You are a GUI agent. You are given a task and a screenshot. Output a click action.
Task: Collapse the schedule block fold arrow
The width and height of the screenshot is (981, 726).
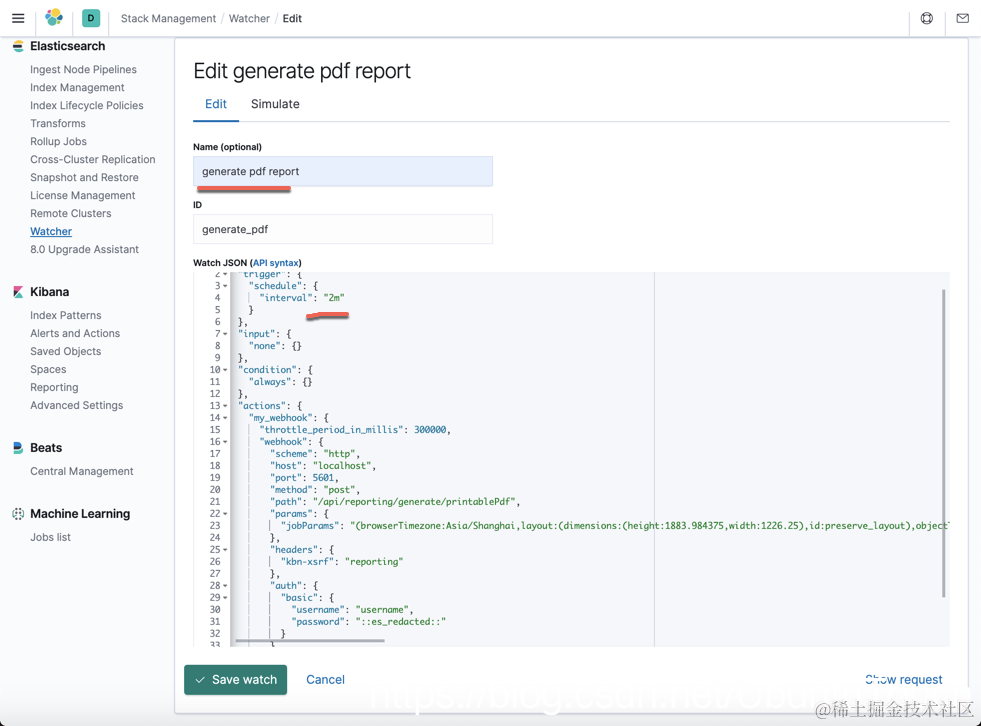(225, 286)
